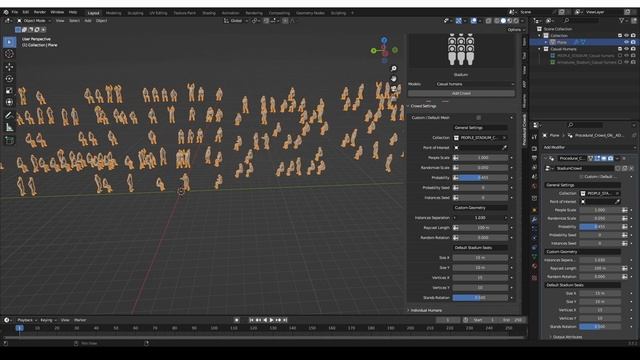Switch to the Geometry Nodes workspace tab

(310, 13)
